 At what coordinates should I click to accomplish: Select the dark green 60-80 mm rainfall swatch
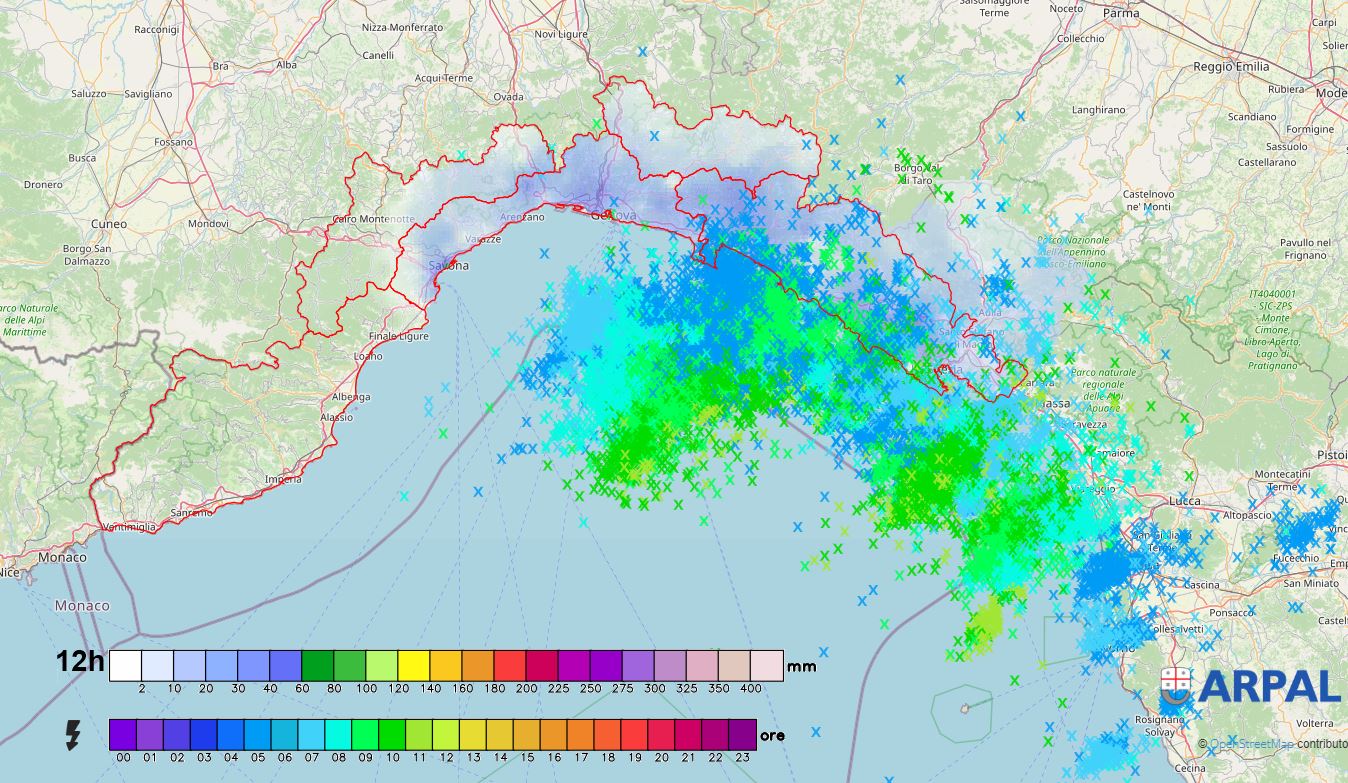point(318,665)
